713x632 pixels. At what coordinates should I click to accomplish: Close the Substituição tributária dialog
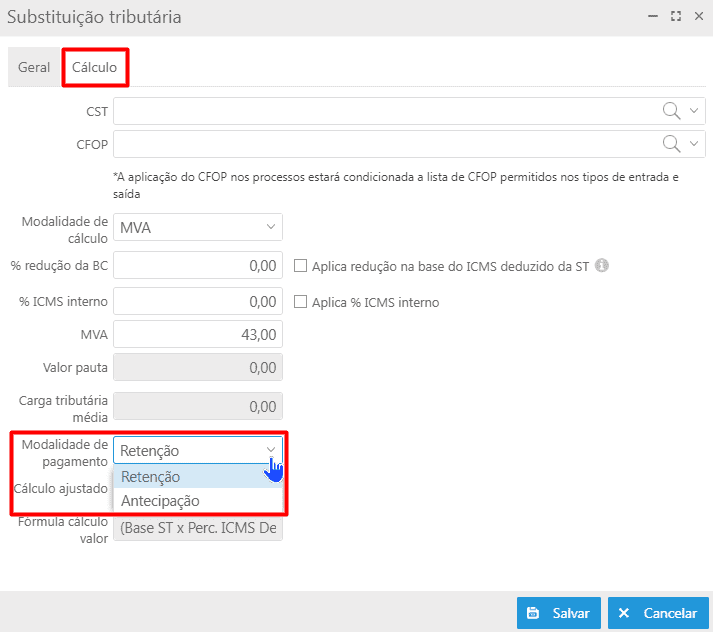click(699, 17)
